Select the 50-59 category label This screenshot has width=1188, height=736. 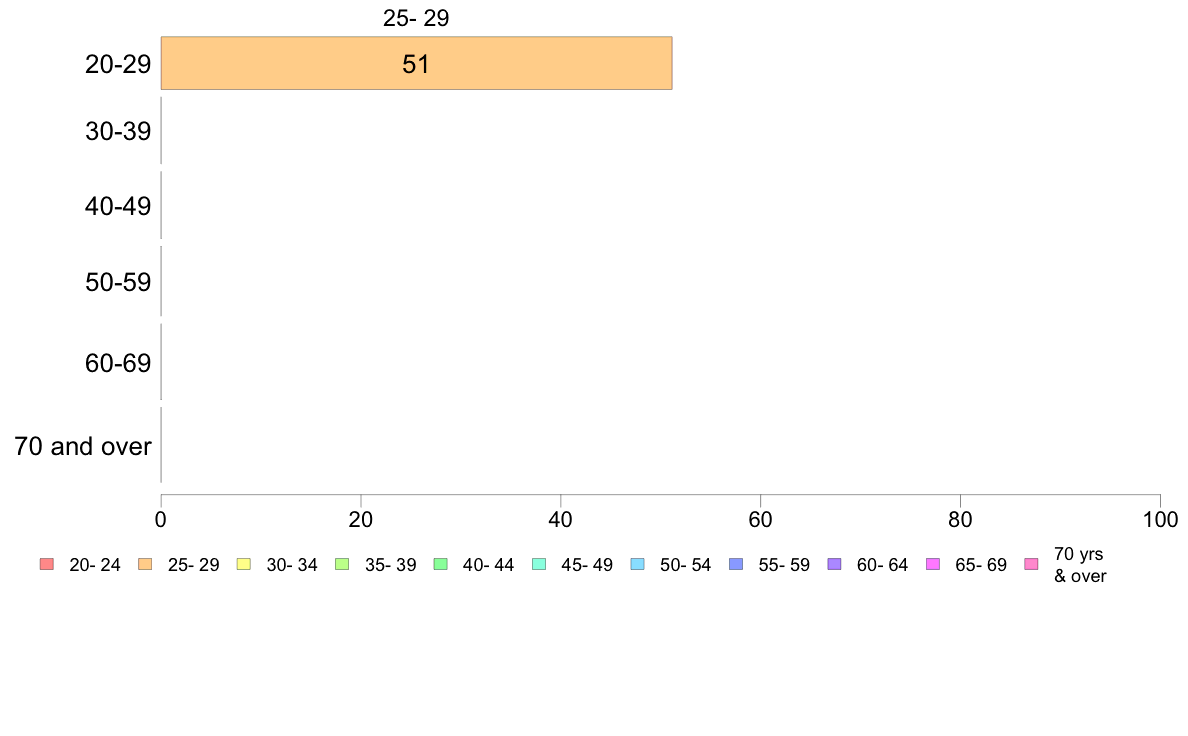click(118, 282)
